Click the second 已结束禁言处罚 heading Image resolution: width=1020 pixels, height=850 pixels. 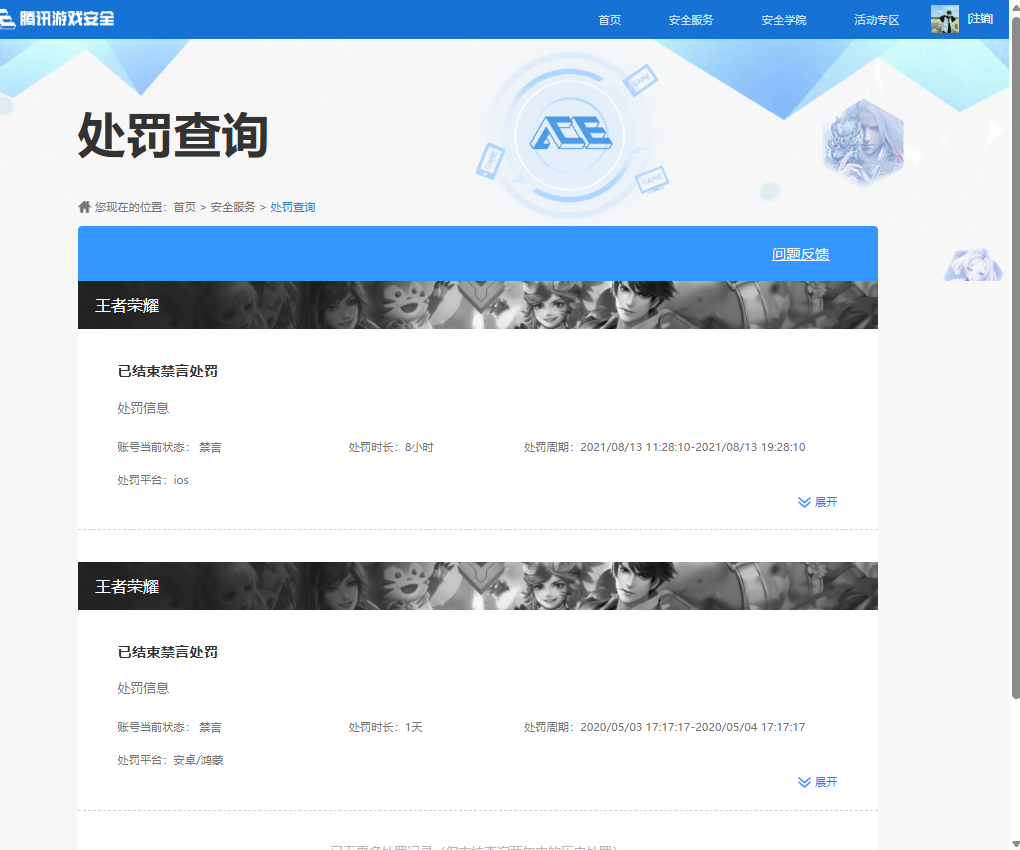pyautogui.click(x=168, y=652)
